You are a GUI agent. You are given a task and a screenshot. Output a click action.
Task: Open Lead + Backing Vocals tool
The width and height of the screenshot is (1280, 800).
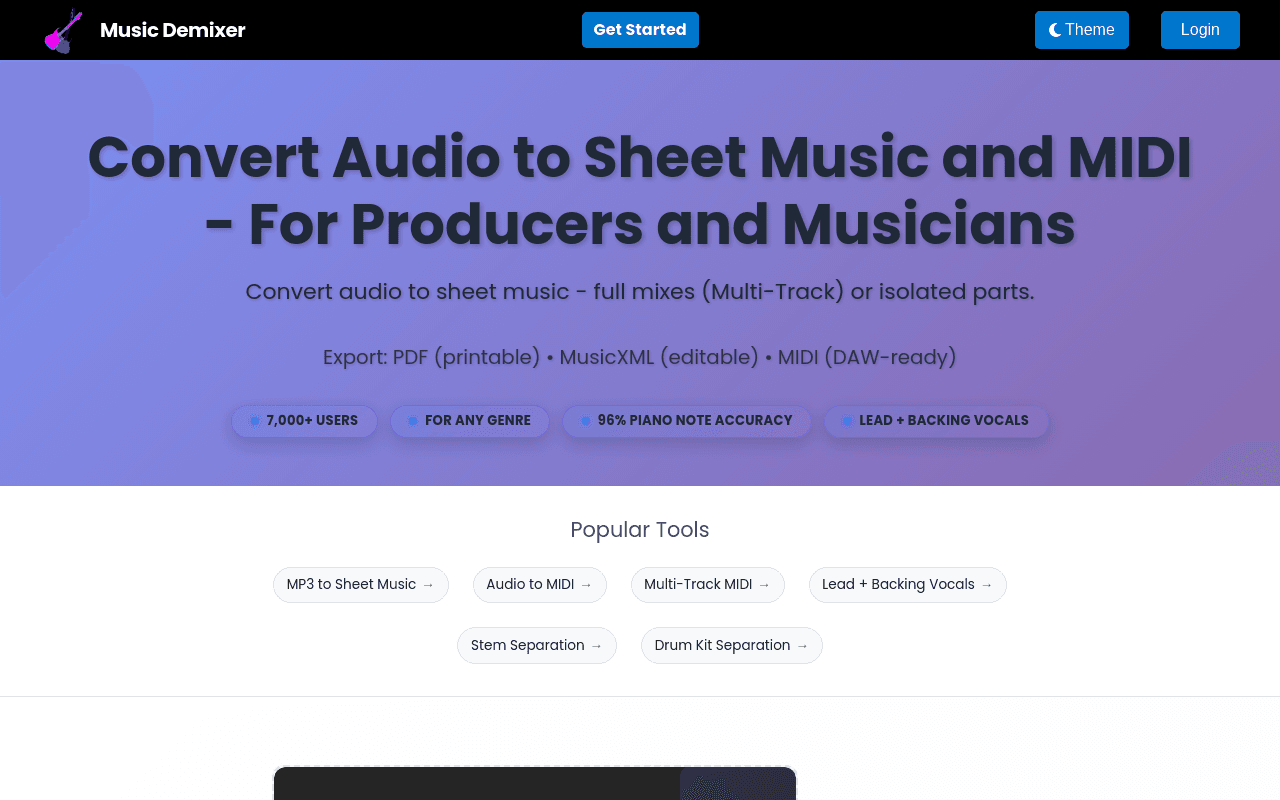point(908,585)
